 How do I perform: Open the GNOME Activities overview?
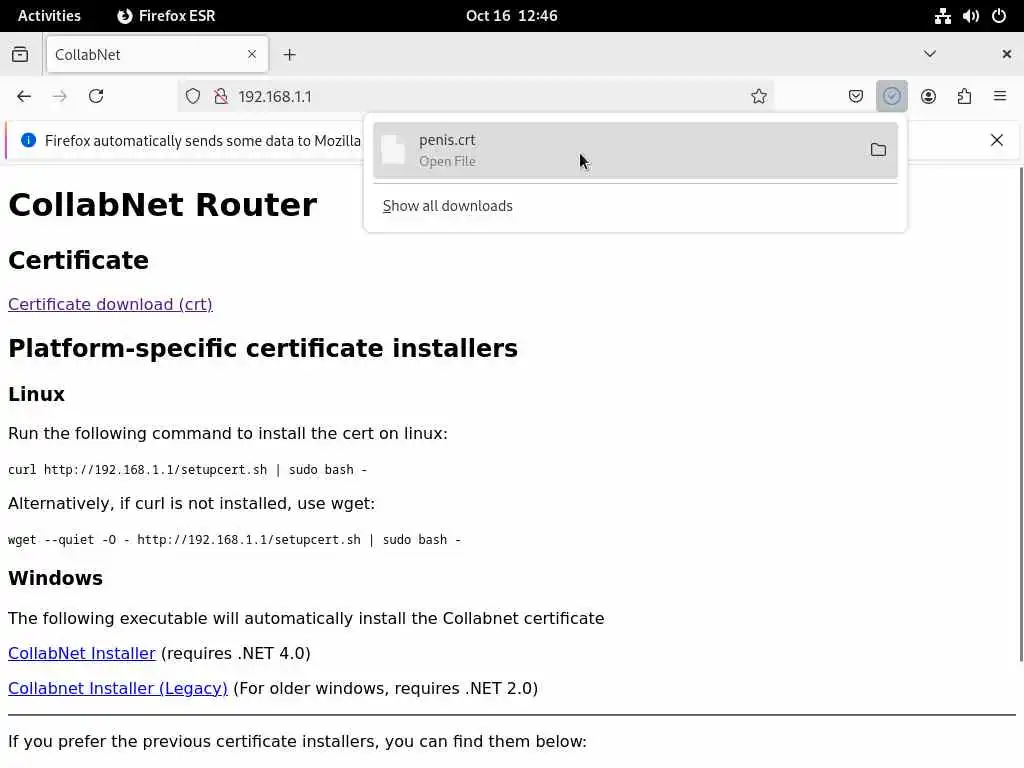point(49,16)
